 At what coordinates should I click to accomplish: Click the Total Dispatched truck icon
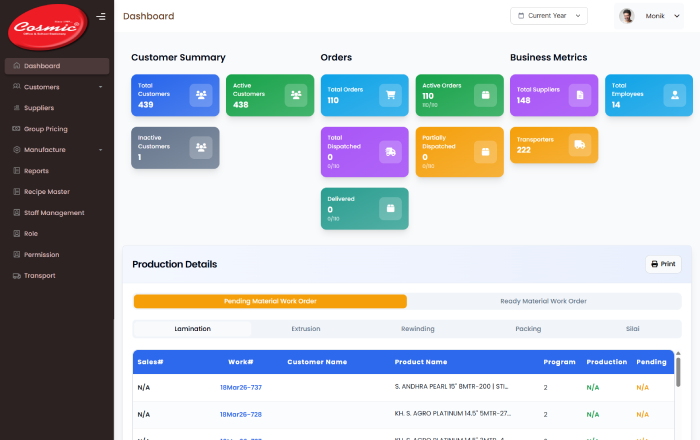390,151
